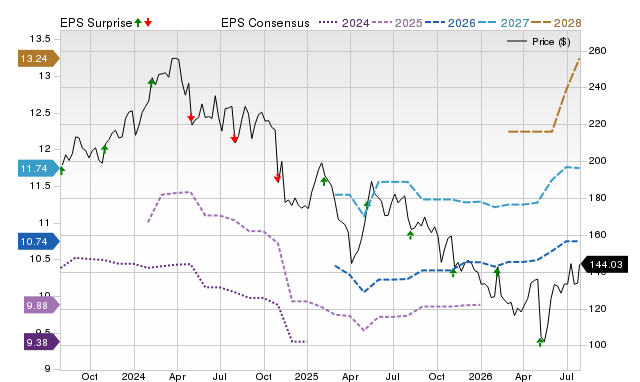The height and width of the screenshot is (382, 640).
Task: Click the green surprise arrow after October 2025
Action: (x=453, y=273)
